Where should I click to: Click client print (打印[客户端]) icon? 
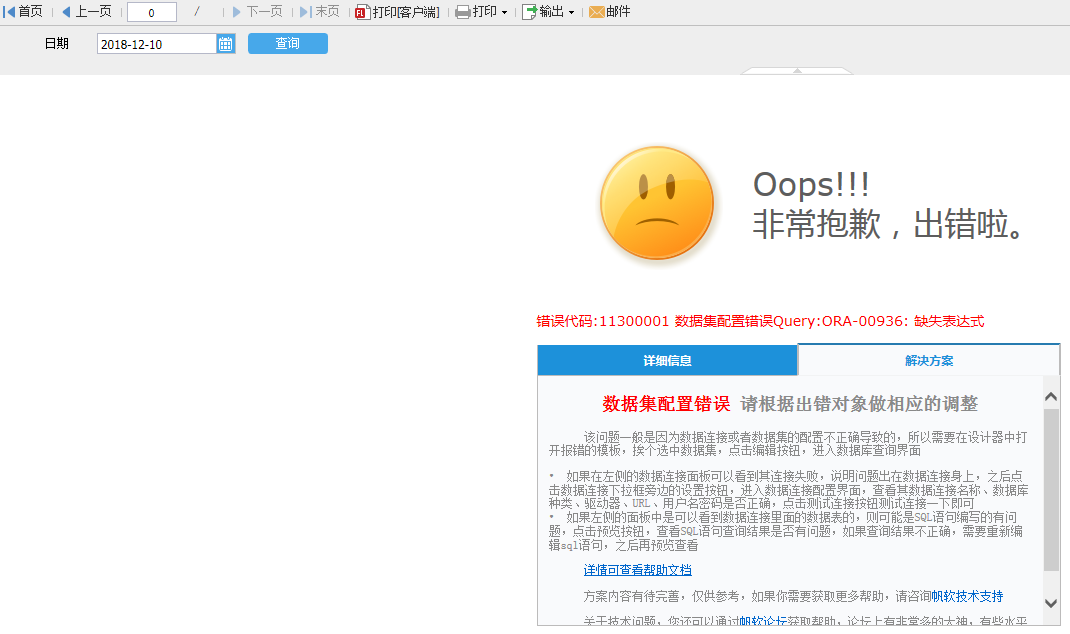(x=363, y=12)
